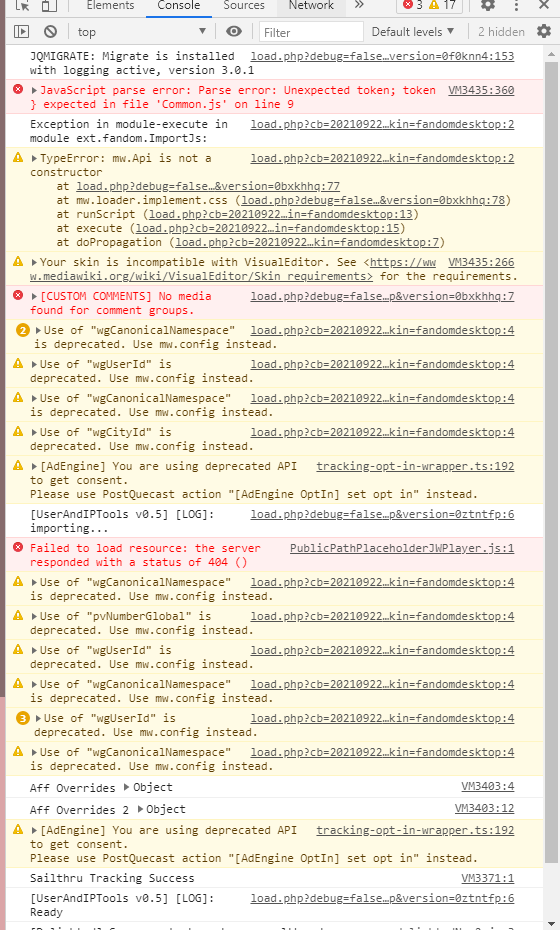Toggle the device toolbar icon

coord(49,5)
